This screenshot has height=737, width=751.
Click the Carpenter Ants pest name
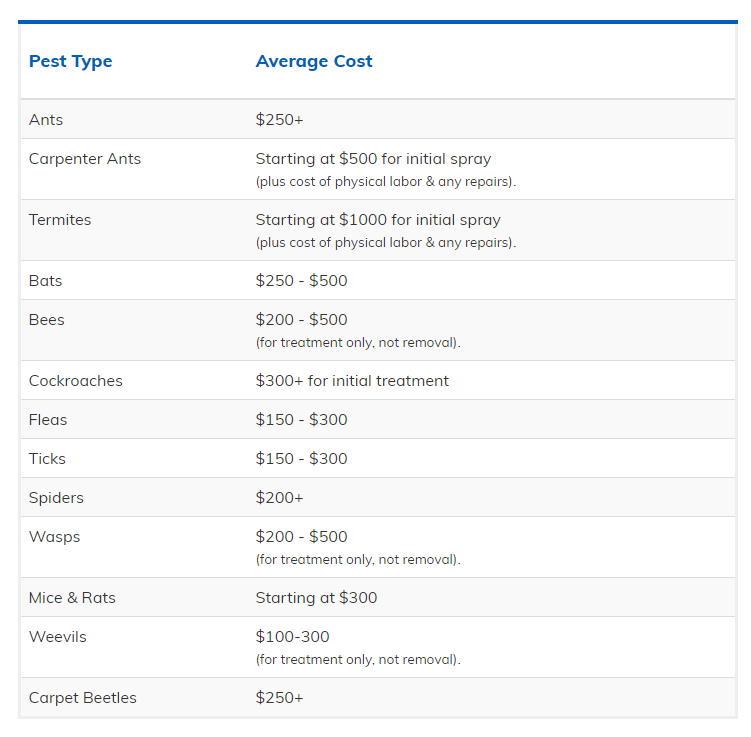coord(85,159)
